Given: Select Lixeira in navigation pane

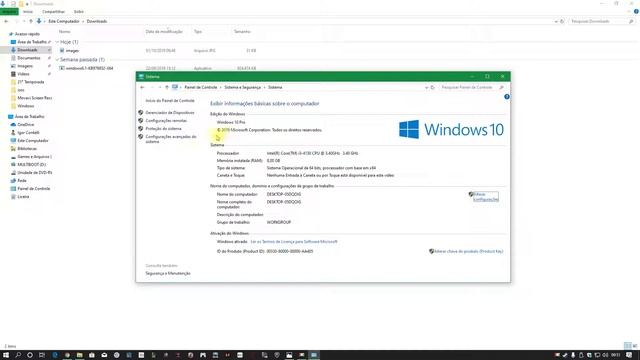Looking at the screenshot, I should (x=23, y=197).
